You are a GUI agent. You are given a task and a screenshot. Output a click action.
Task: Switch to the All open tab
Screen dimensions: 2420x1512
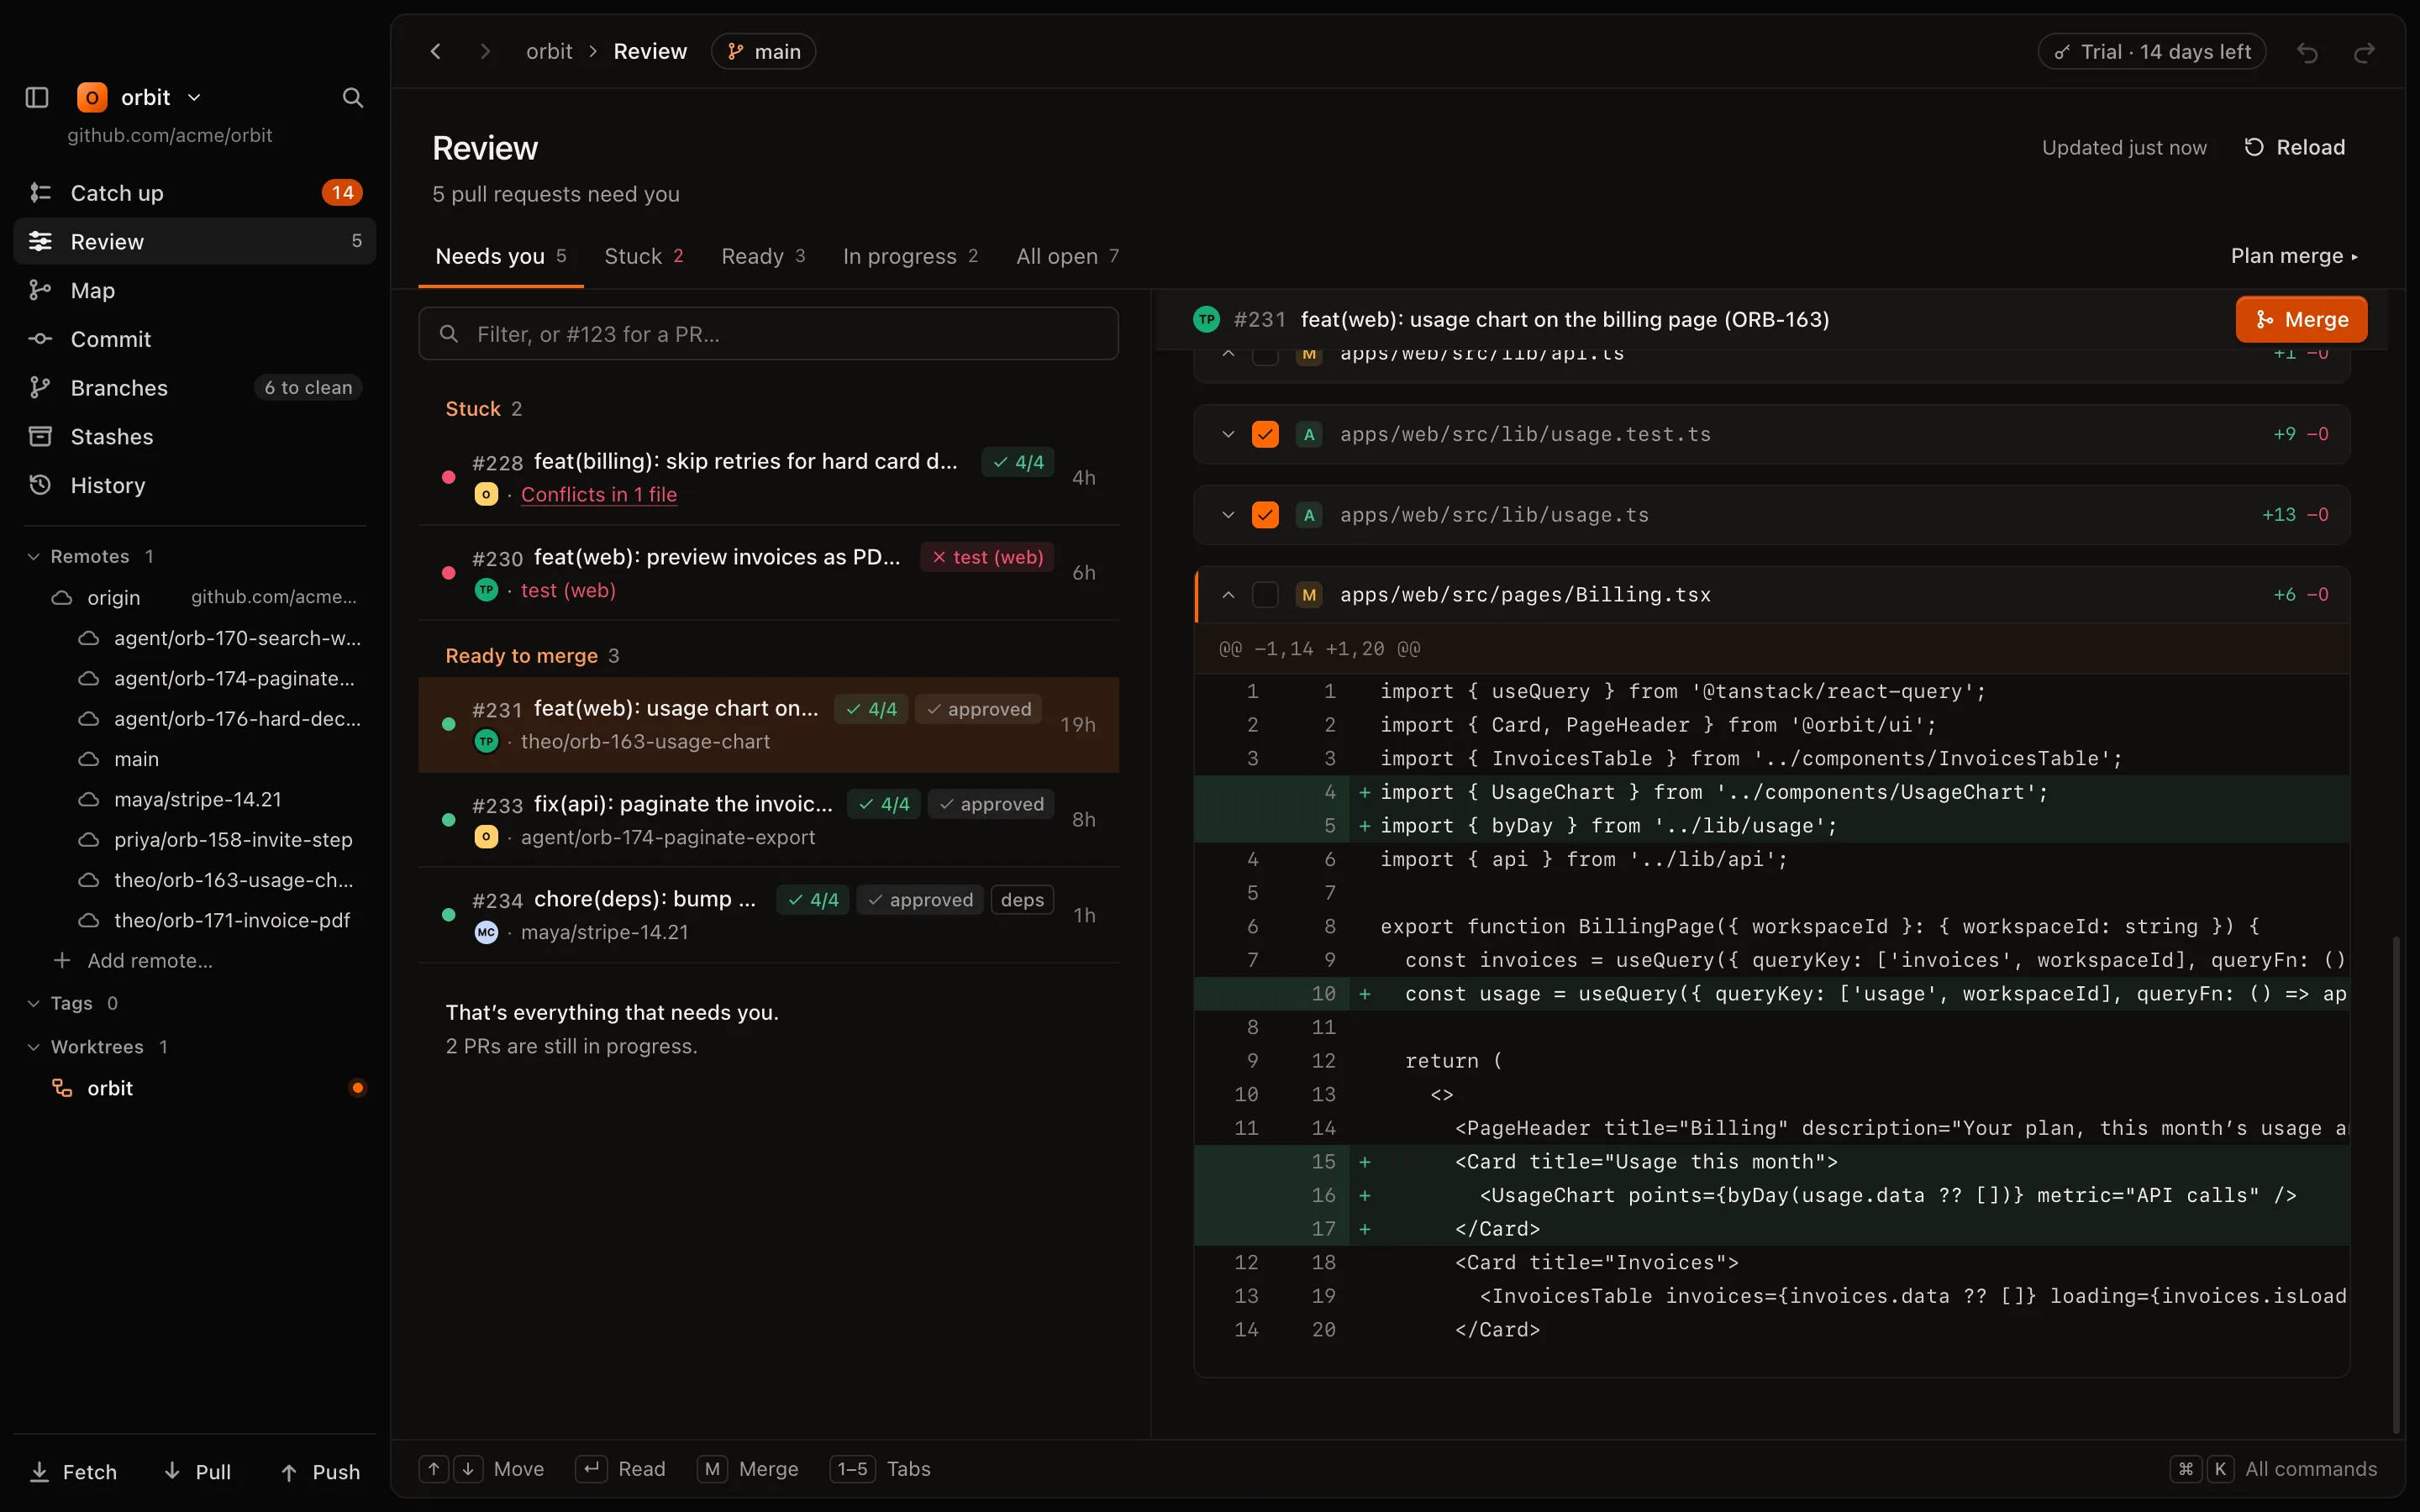1067,256
